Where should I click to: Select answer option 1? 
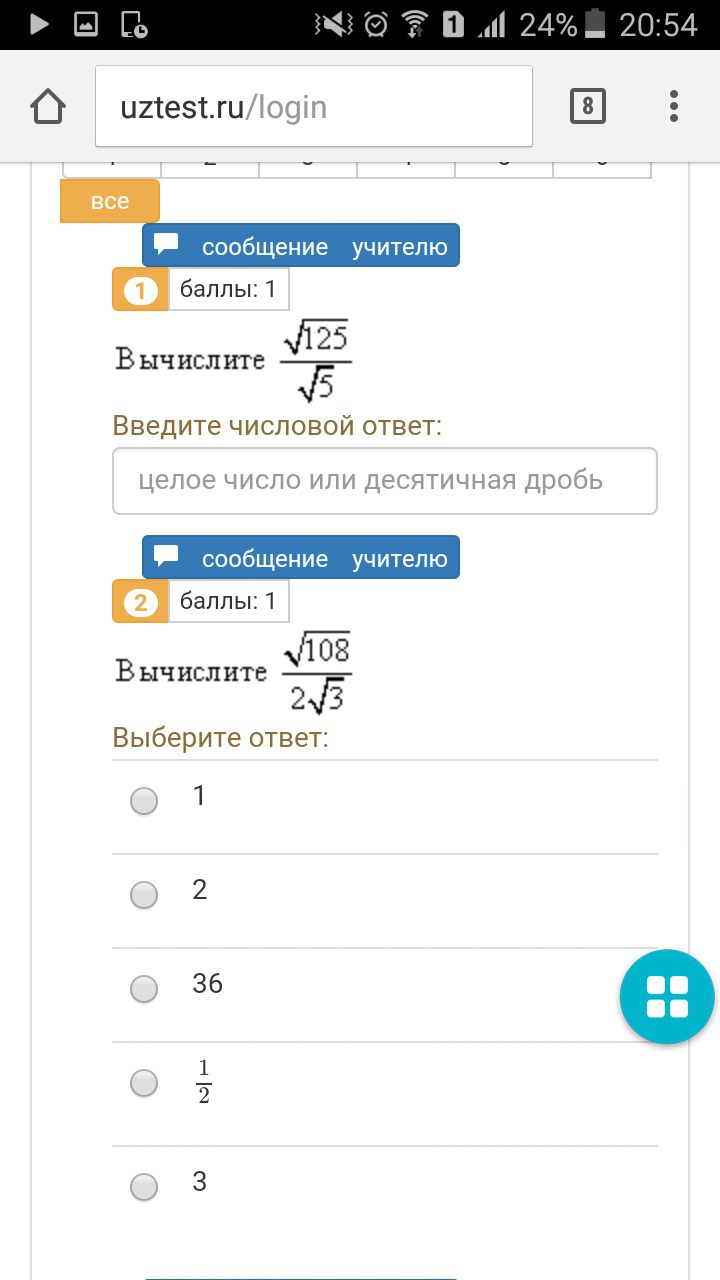tap(145, 800)
